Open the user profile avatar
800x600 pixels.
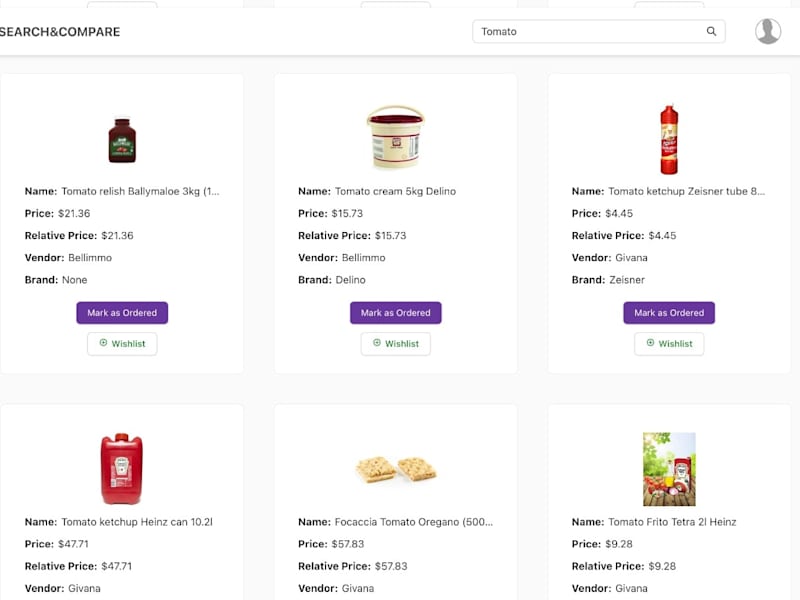click(x=768, y=31)
